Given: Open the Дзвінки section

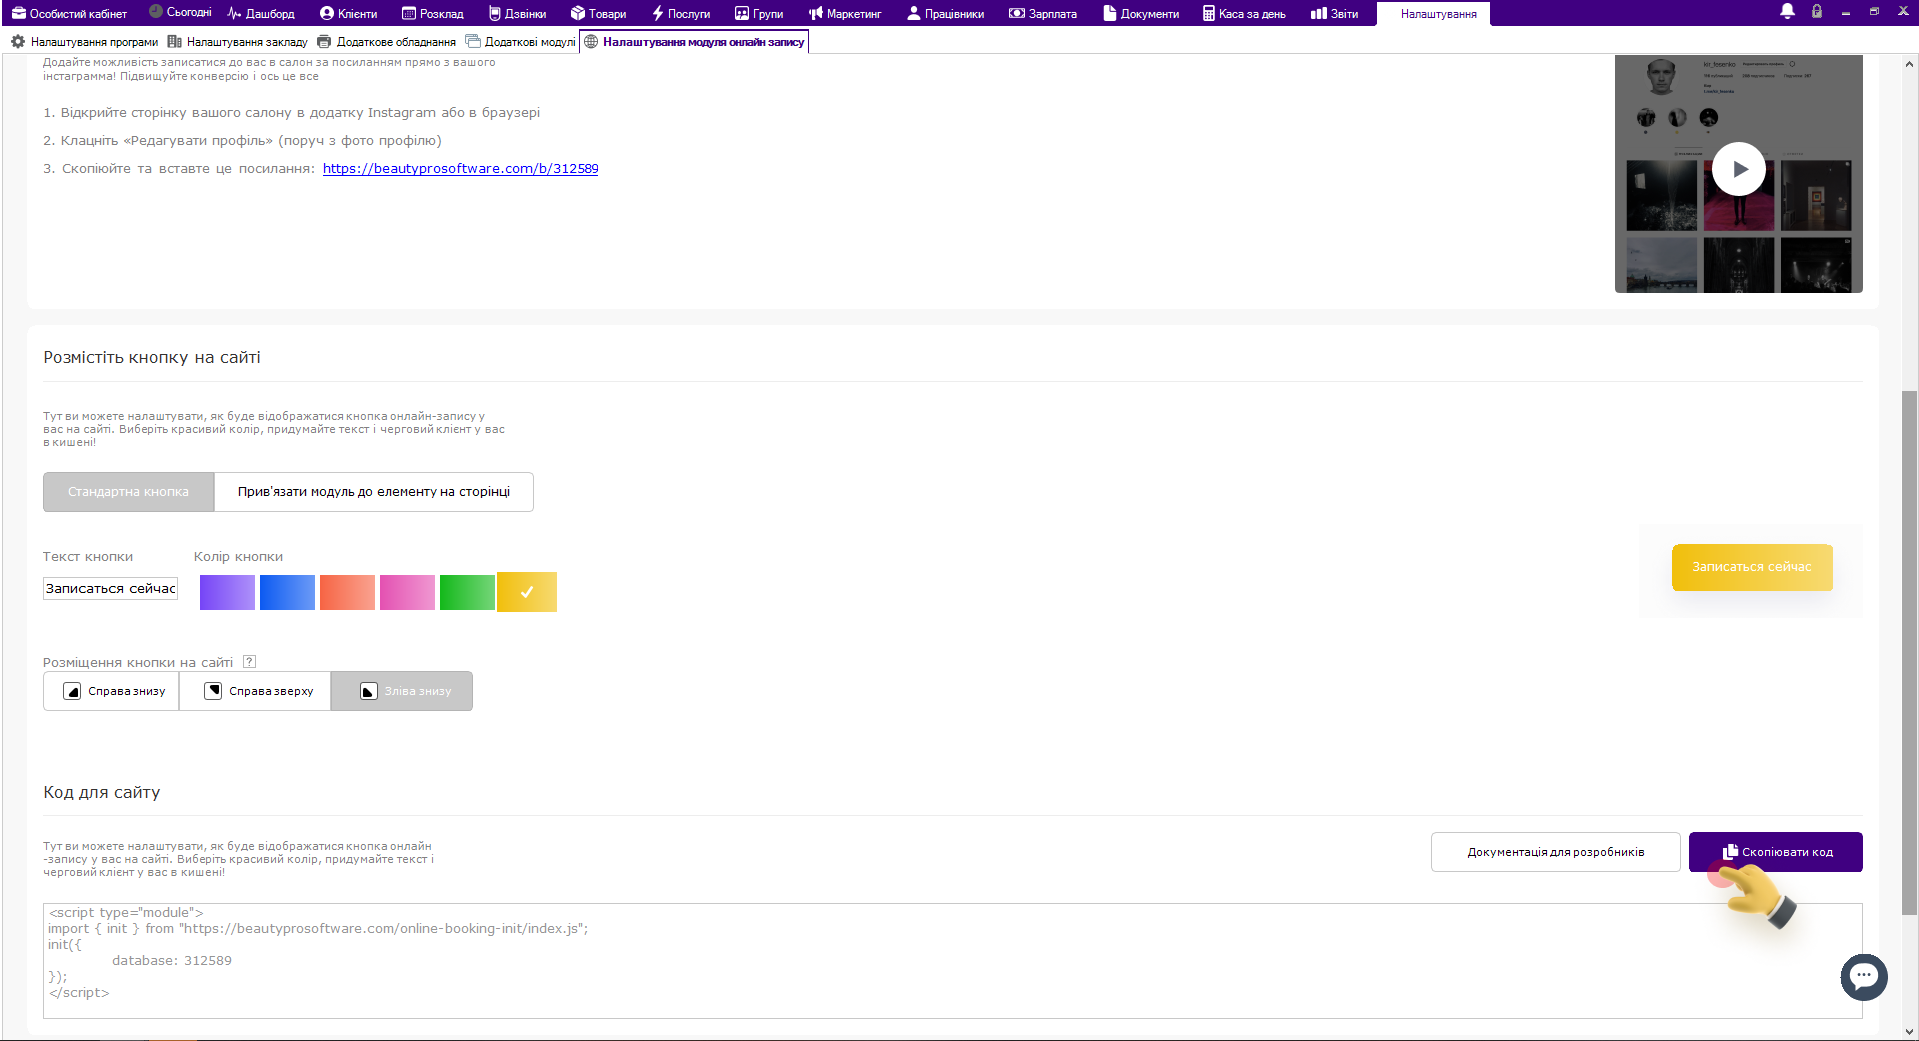Looking at the screenshot, I should (x=517, y=13).
